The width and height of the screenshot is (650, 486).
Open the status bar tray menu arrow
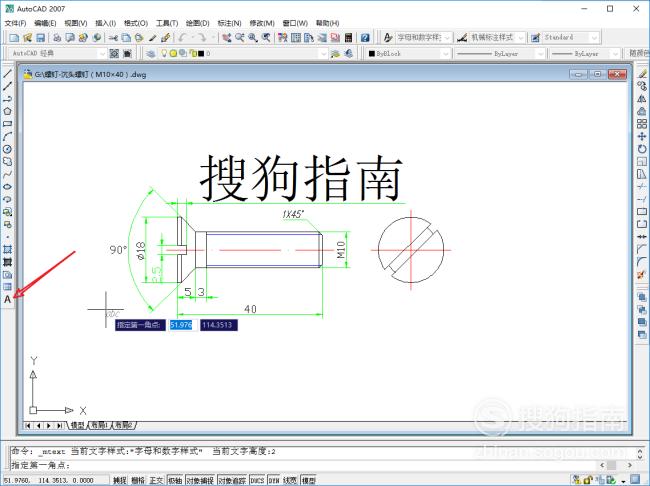(623, 481)
